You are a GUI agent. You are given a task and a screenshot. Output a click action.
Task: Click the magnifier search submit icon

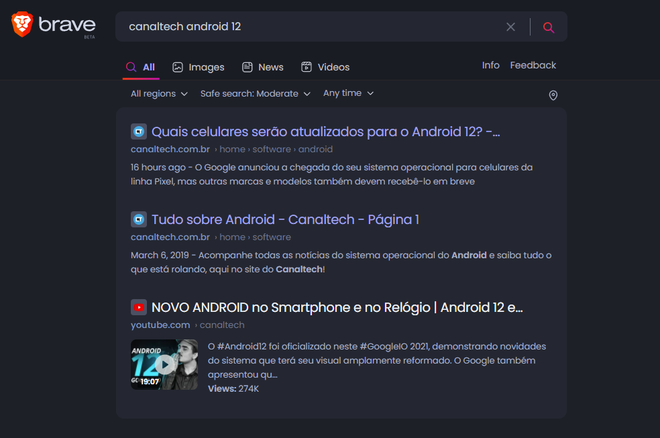tap(548, 27)
